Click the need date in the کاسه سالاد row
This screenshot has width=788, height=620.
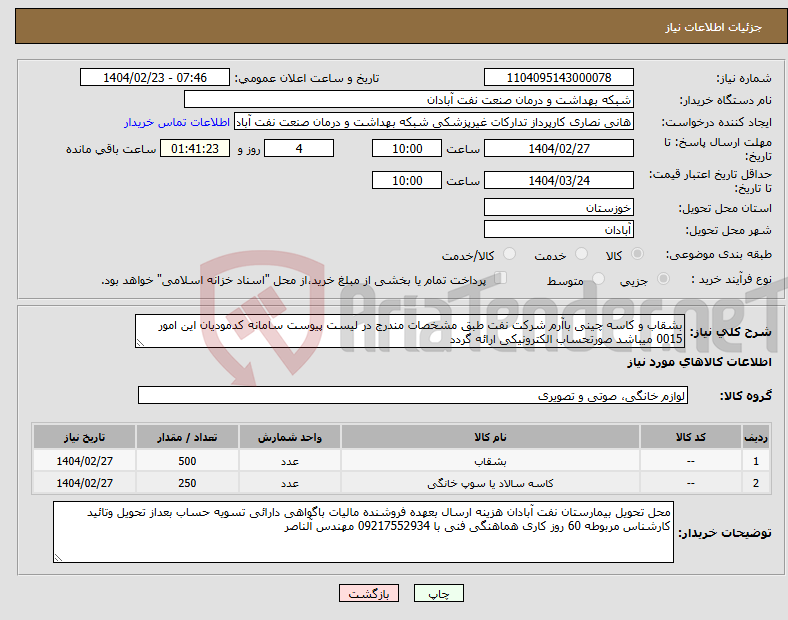84,483
